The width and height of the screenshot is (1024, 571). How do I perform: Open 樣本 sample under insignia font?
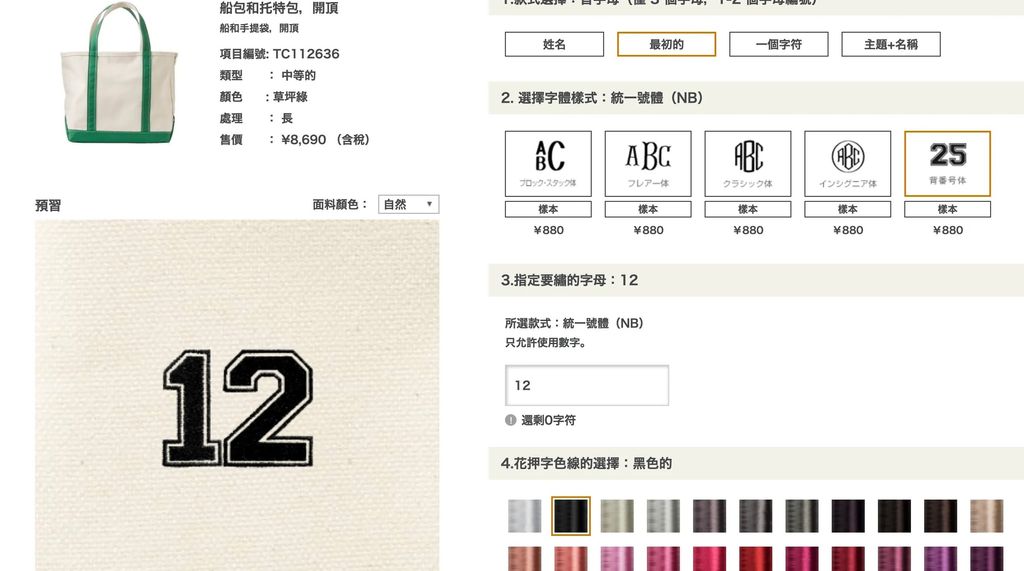click(848, 209)
